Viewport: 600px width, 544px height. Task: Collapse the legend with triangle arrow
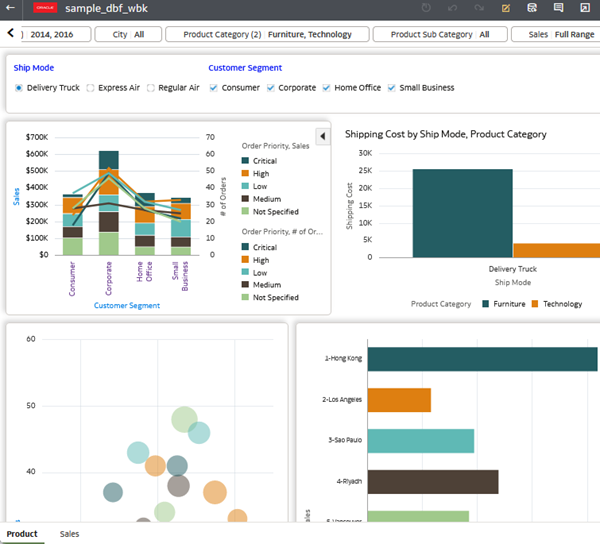pos(322,136)
